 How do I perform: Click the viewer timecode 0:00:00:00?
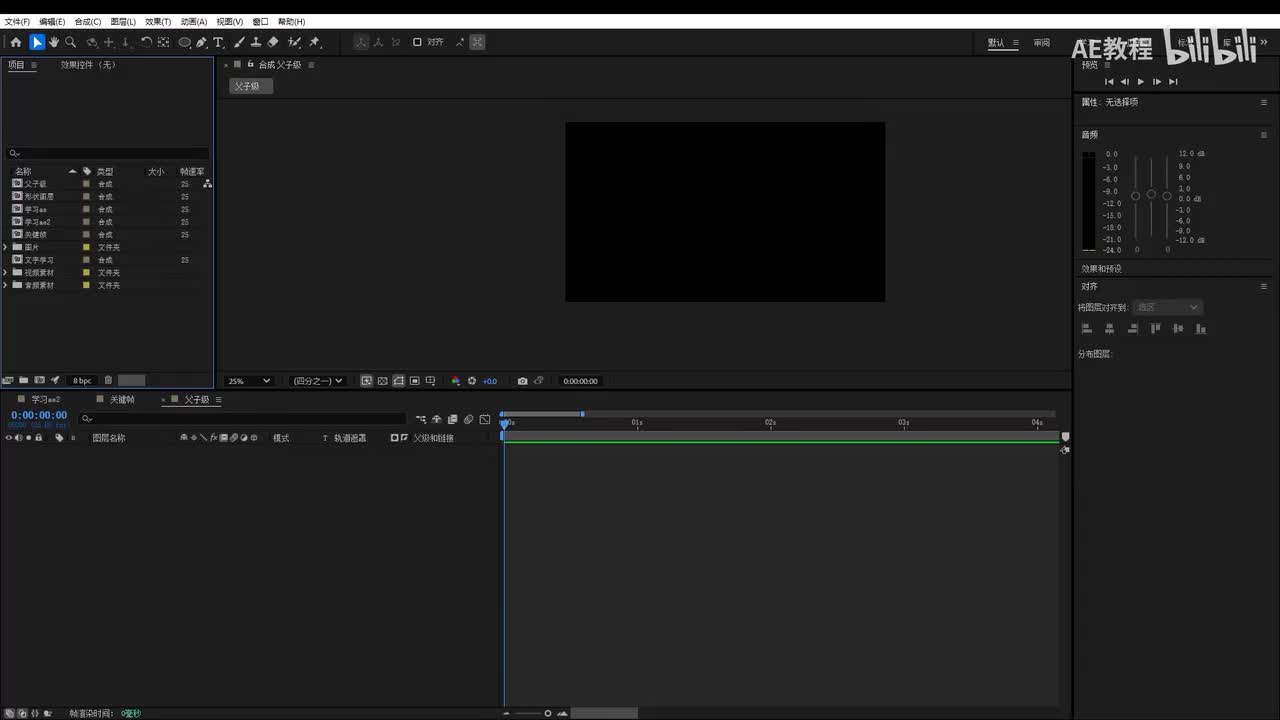[x=580, y=381]
